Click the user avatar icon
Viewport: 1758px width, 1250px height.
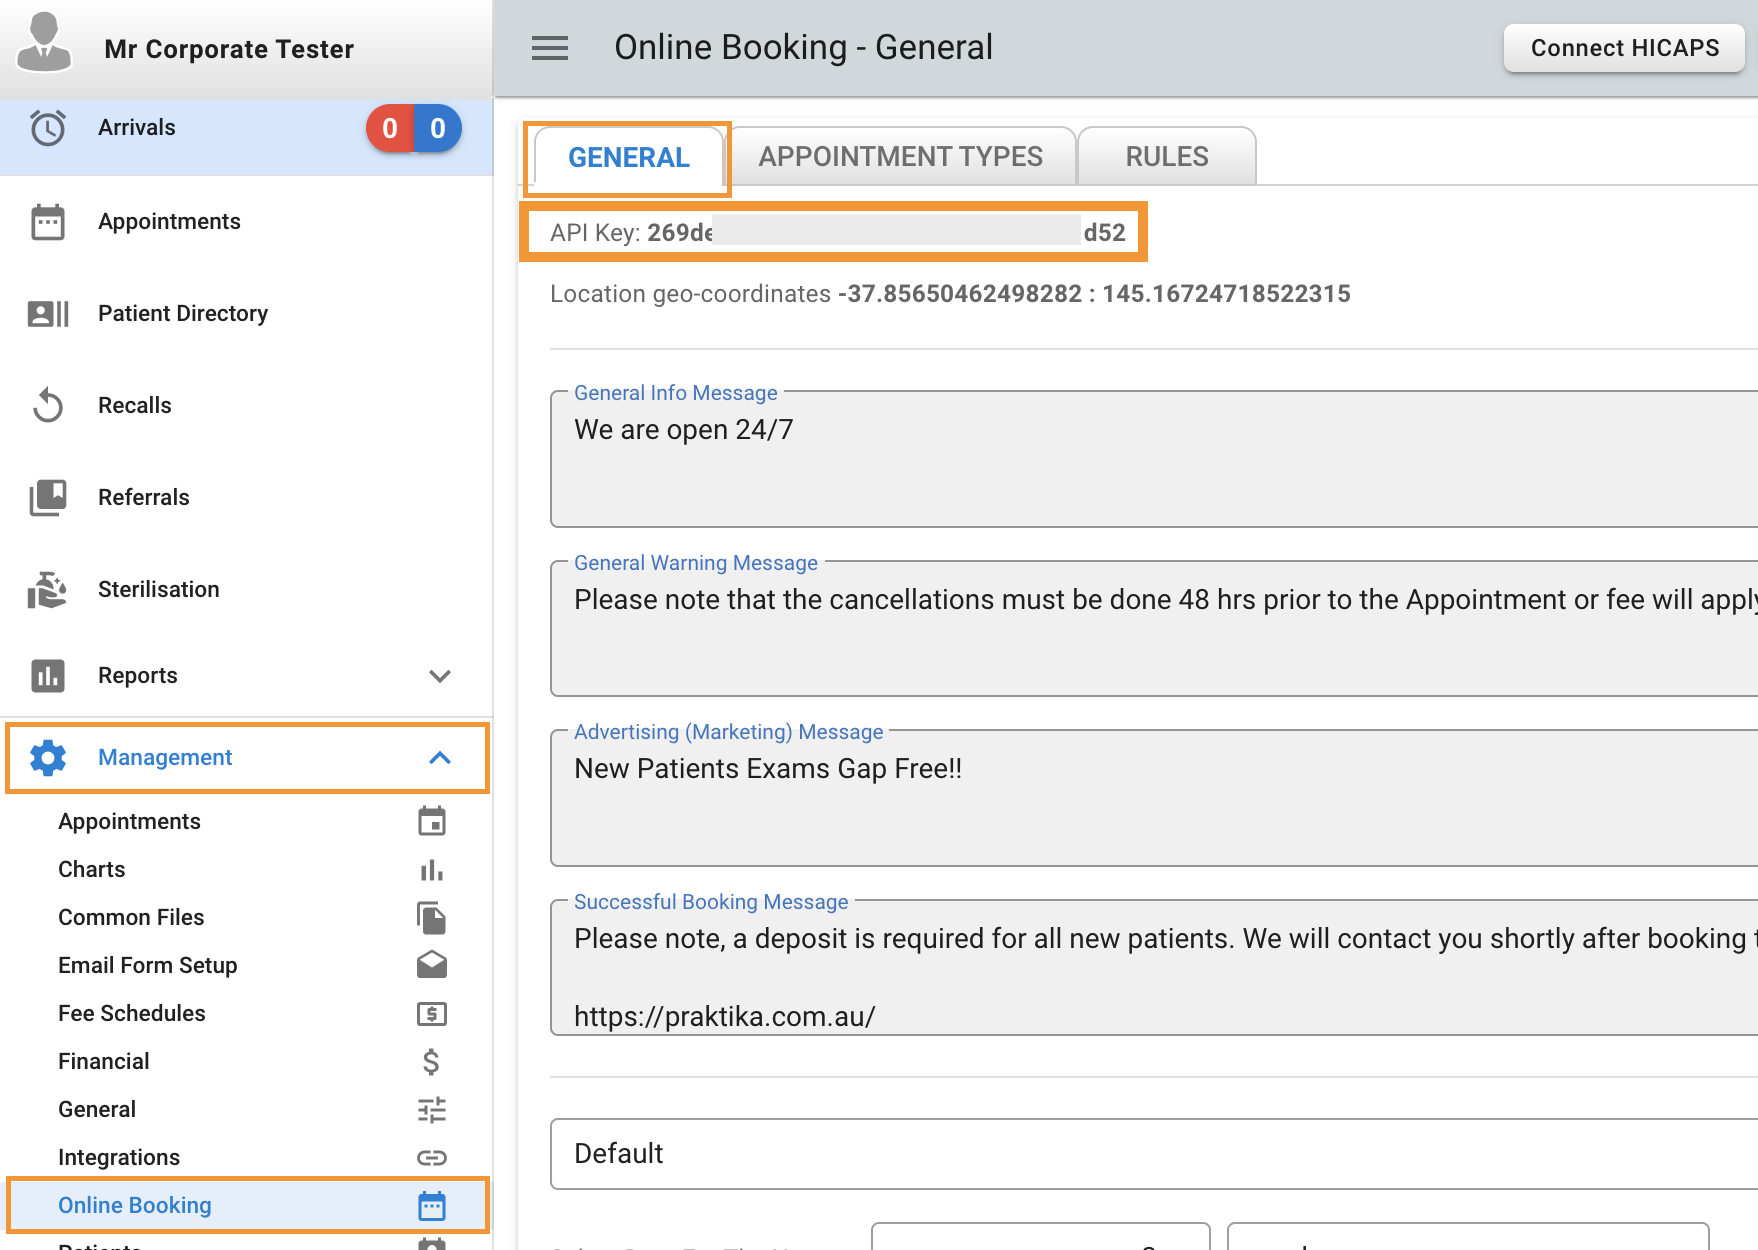(x=44, y=42)
